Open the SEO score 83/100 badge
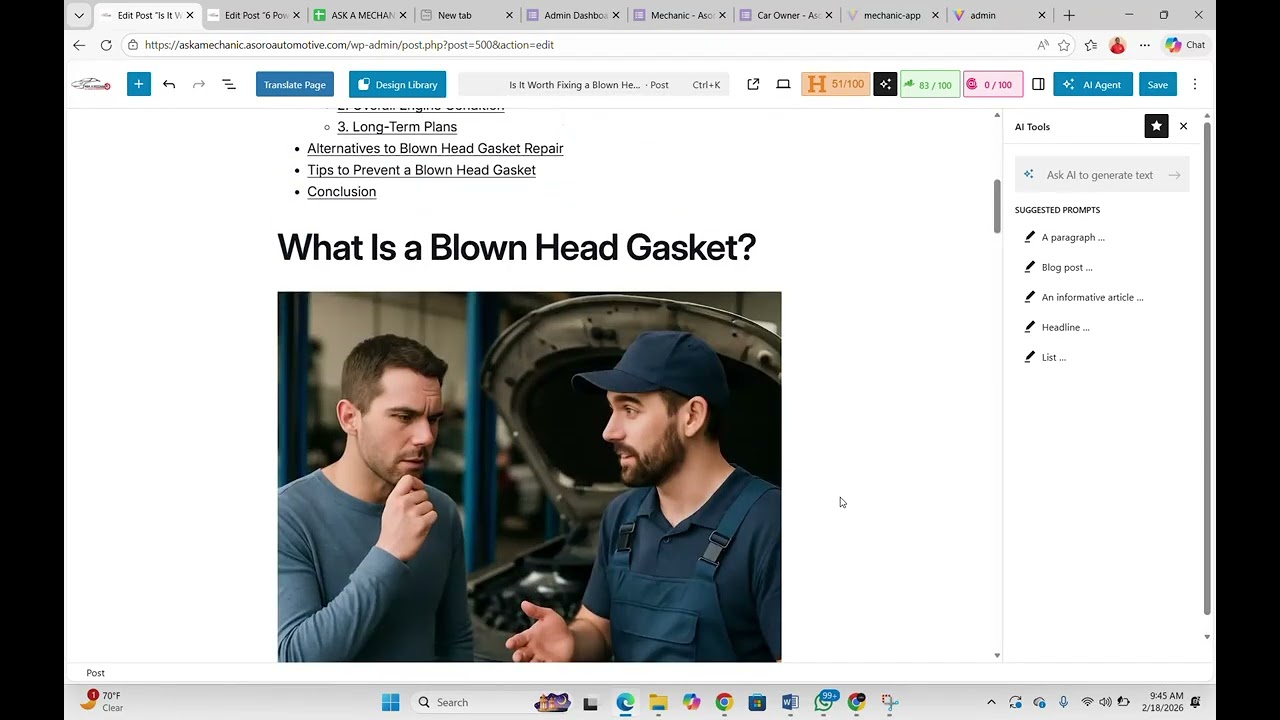The image size is (1280, 720). [x=929, y=85]
